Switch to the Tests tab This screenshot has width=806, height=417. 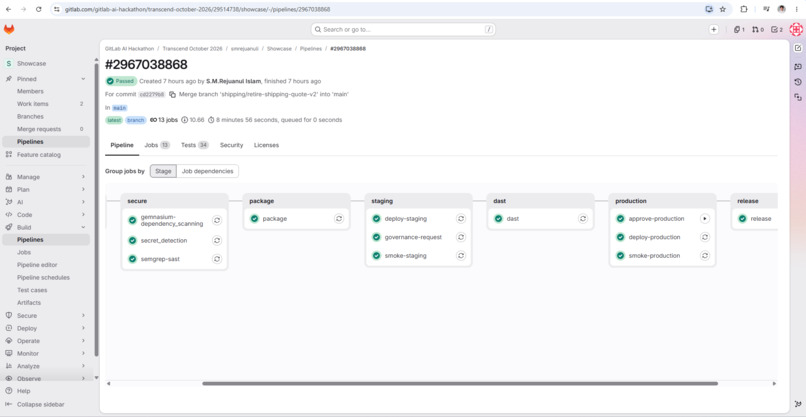pos(194,145)
